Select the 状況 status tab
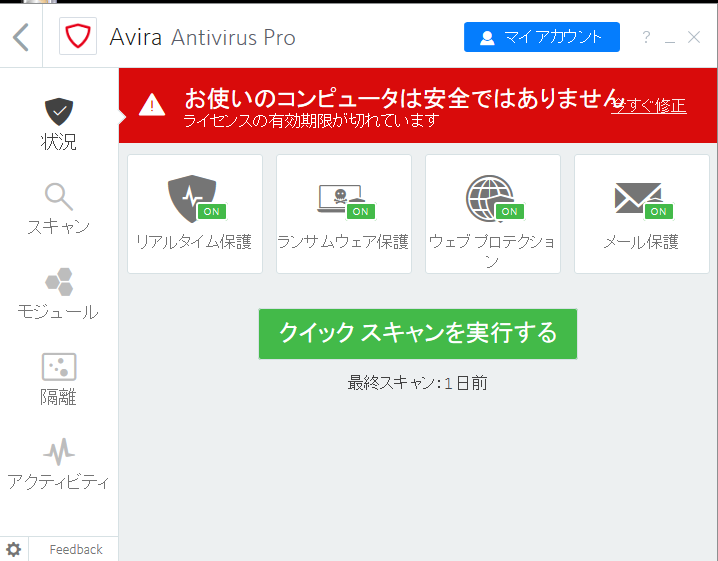 tap(59, 124)
